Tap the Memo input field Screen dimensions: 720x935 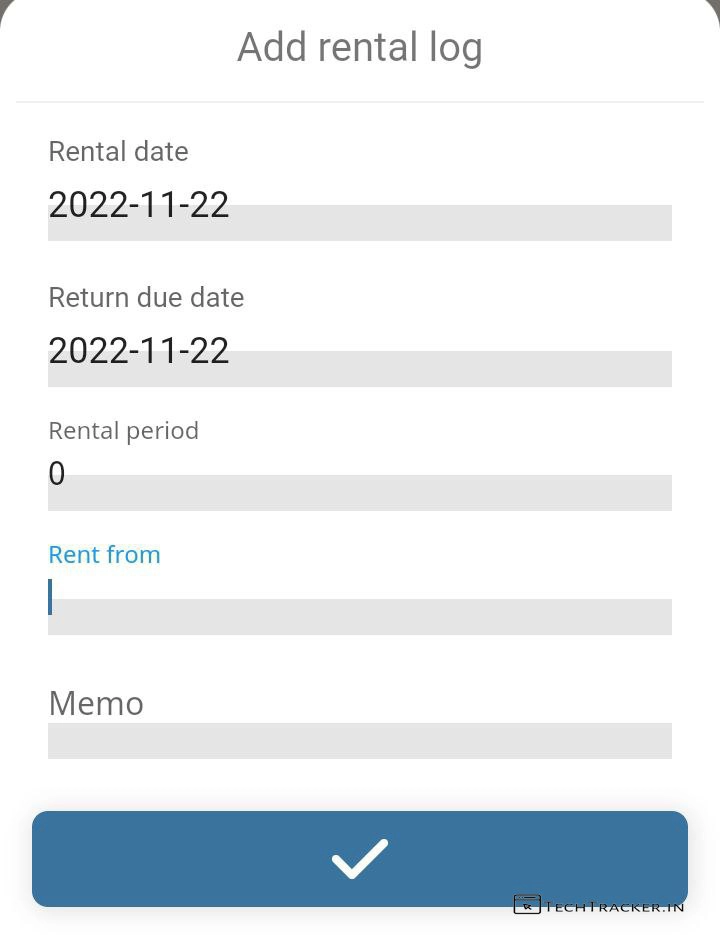[360, 740]
